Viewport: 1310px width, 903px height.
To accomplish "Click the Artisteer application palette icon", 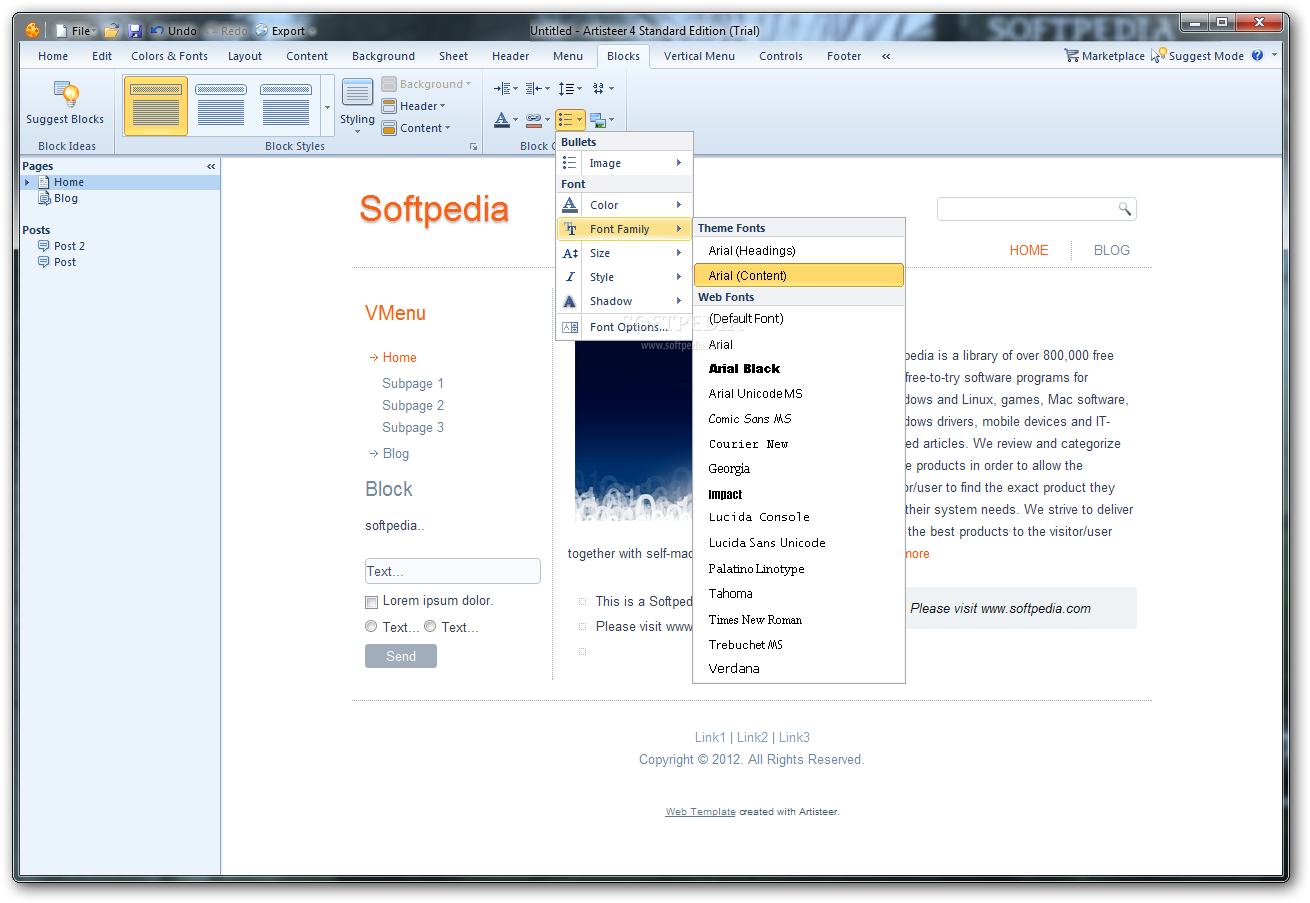I will tap(33, 30).
